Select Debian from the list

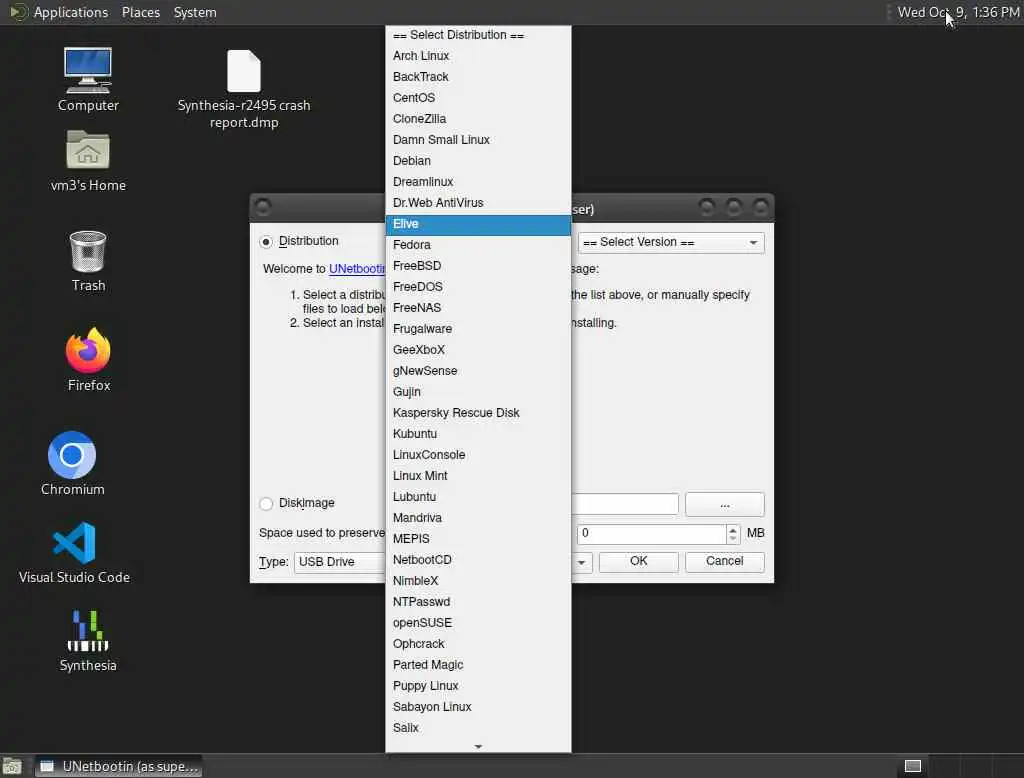(x=478, y=161)
